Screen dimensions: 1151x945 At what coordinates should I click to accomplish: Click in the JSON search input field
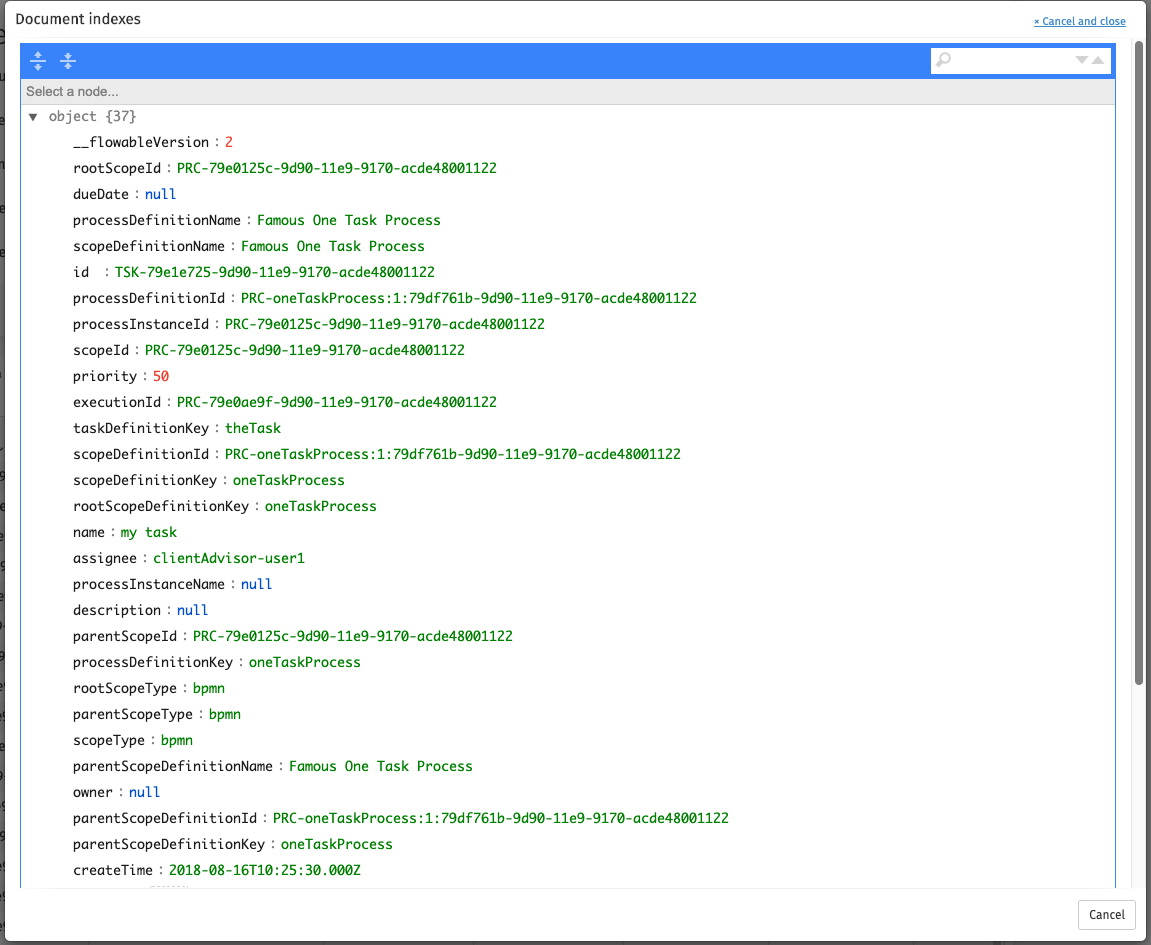(x=1010, y=61)
